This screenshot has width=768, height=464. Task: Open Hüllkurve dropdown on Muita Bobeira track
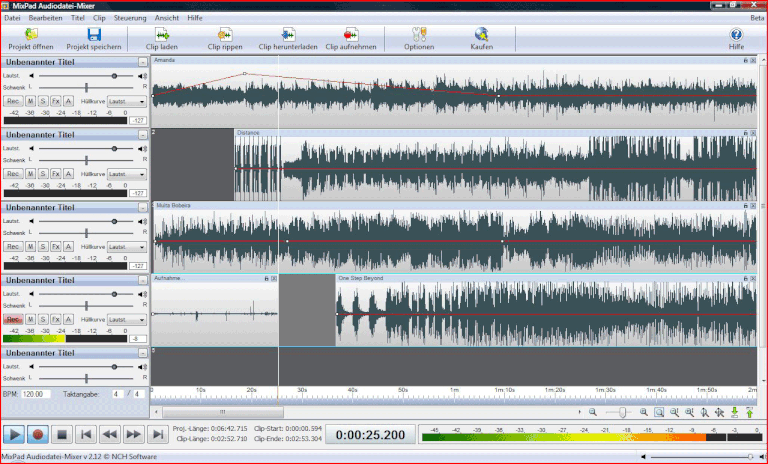point(127,247)
